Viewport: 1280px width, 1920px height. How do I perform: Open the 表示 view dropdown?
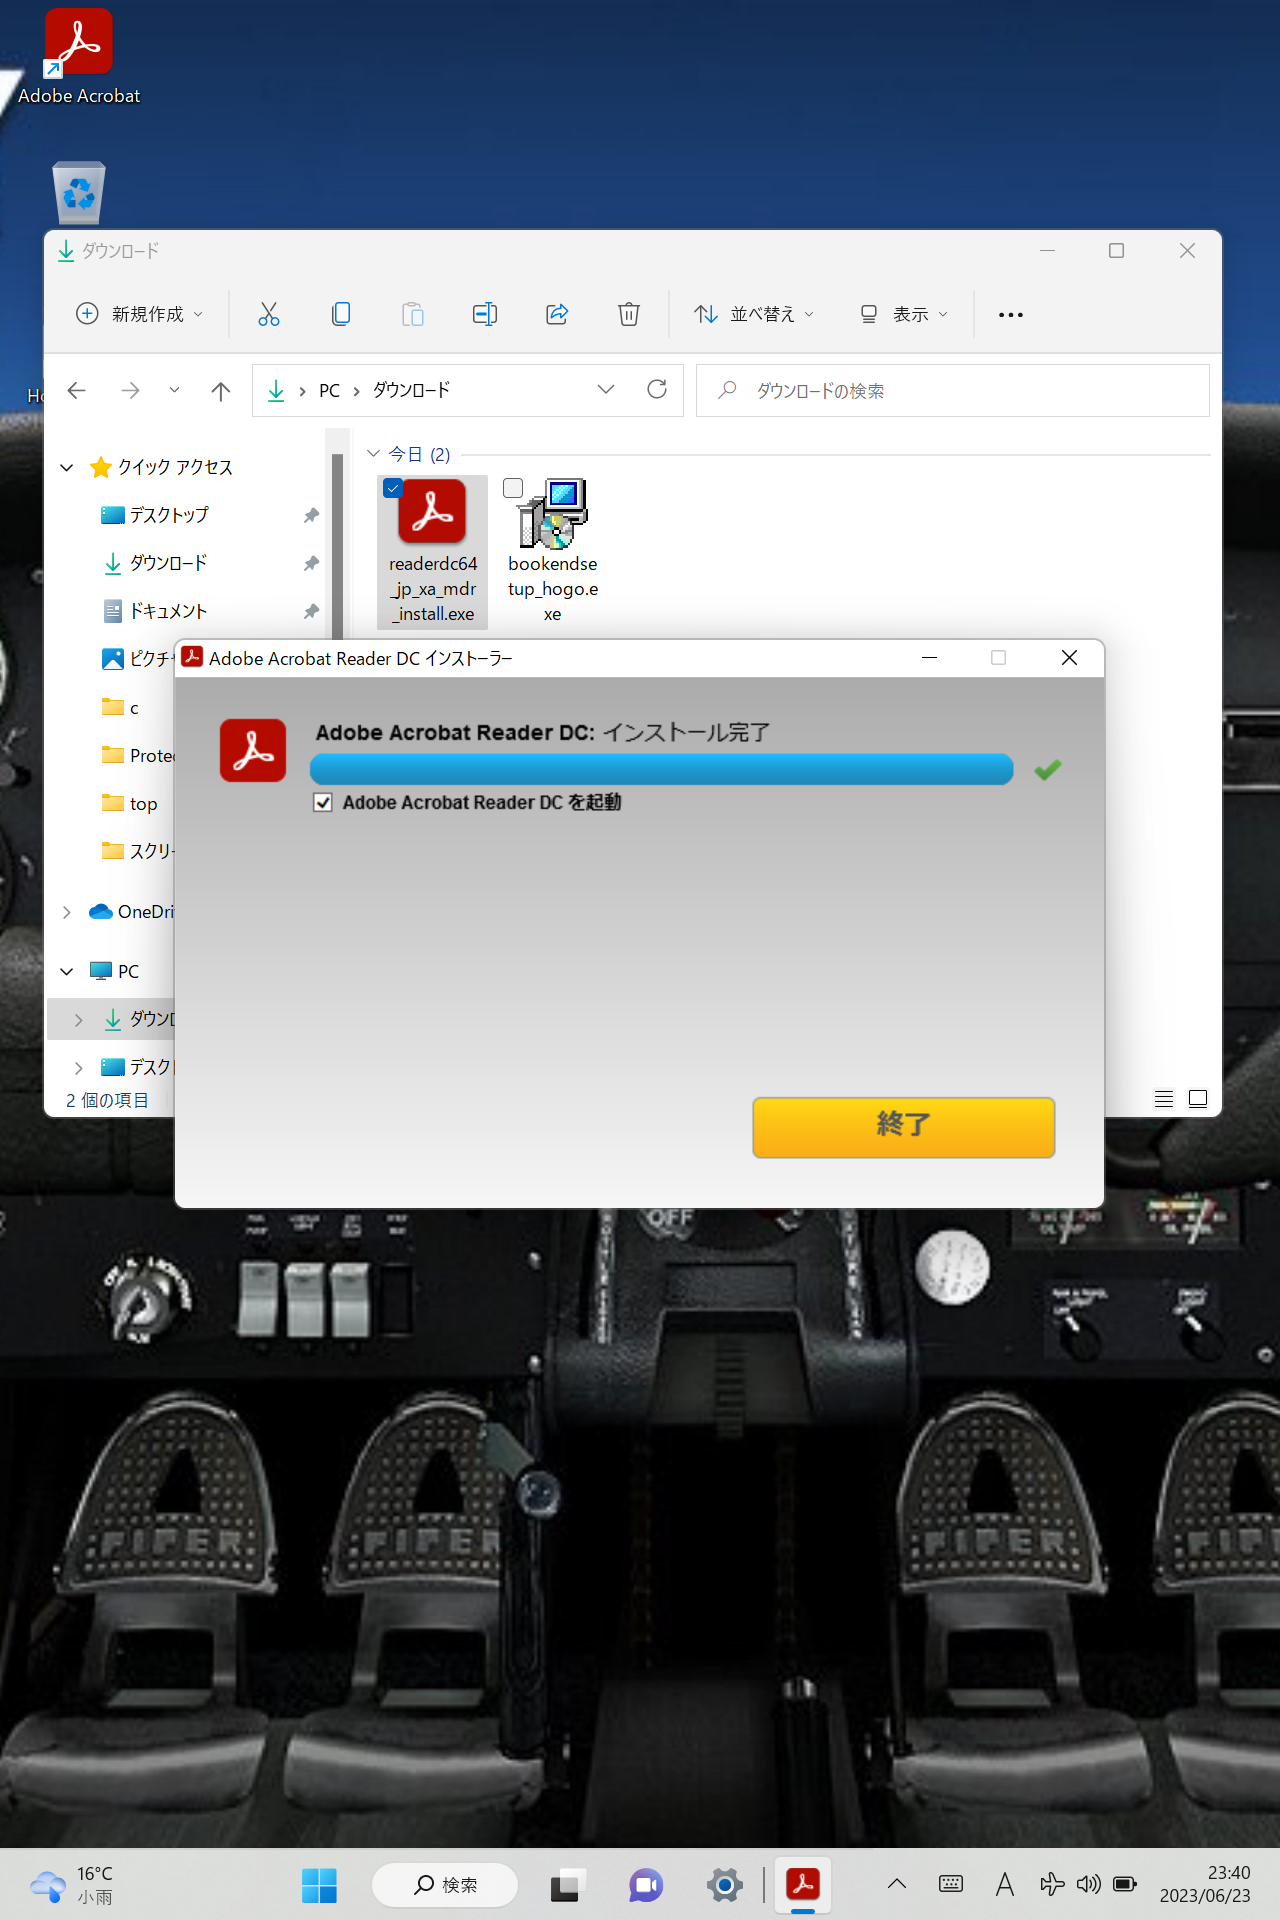904,314
